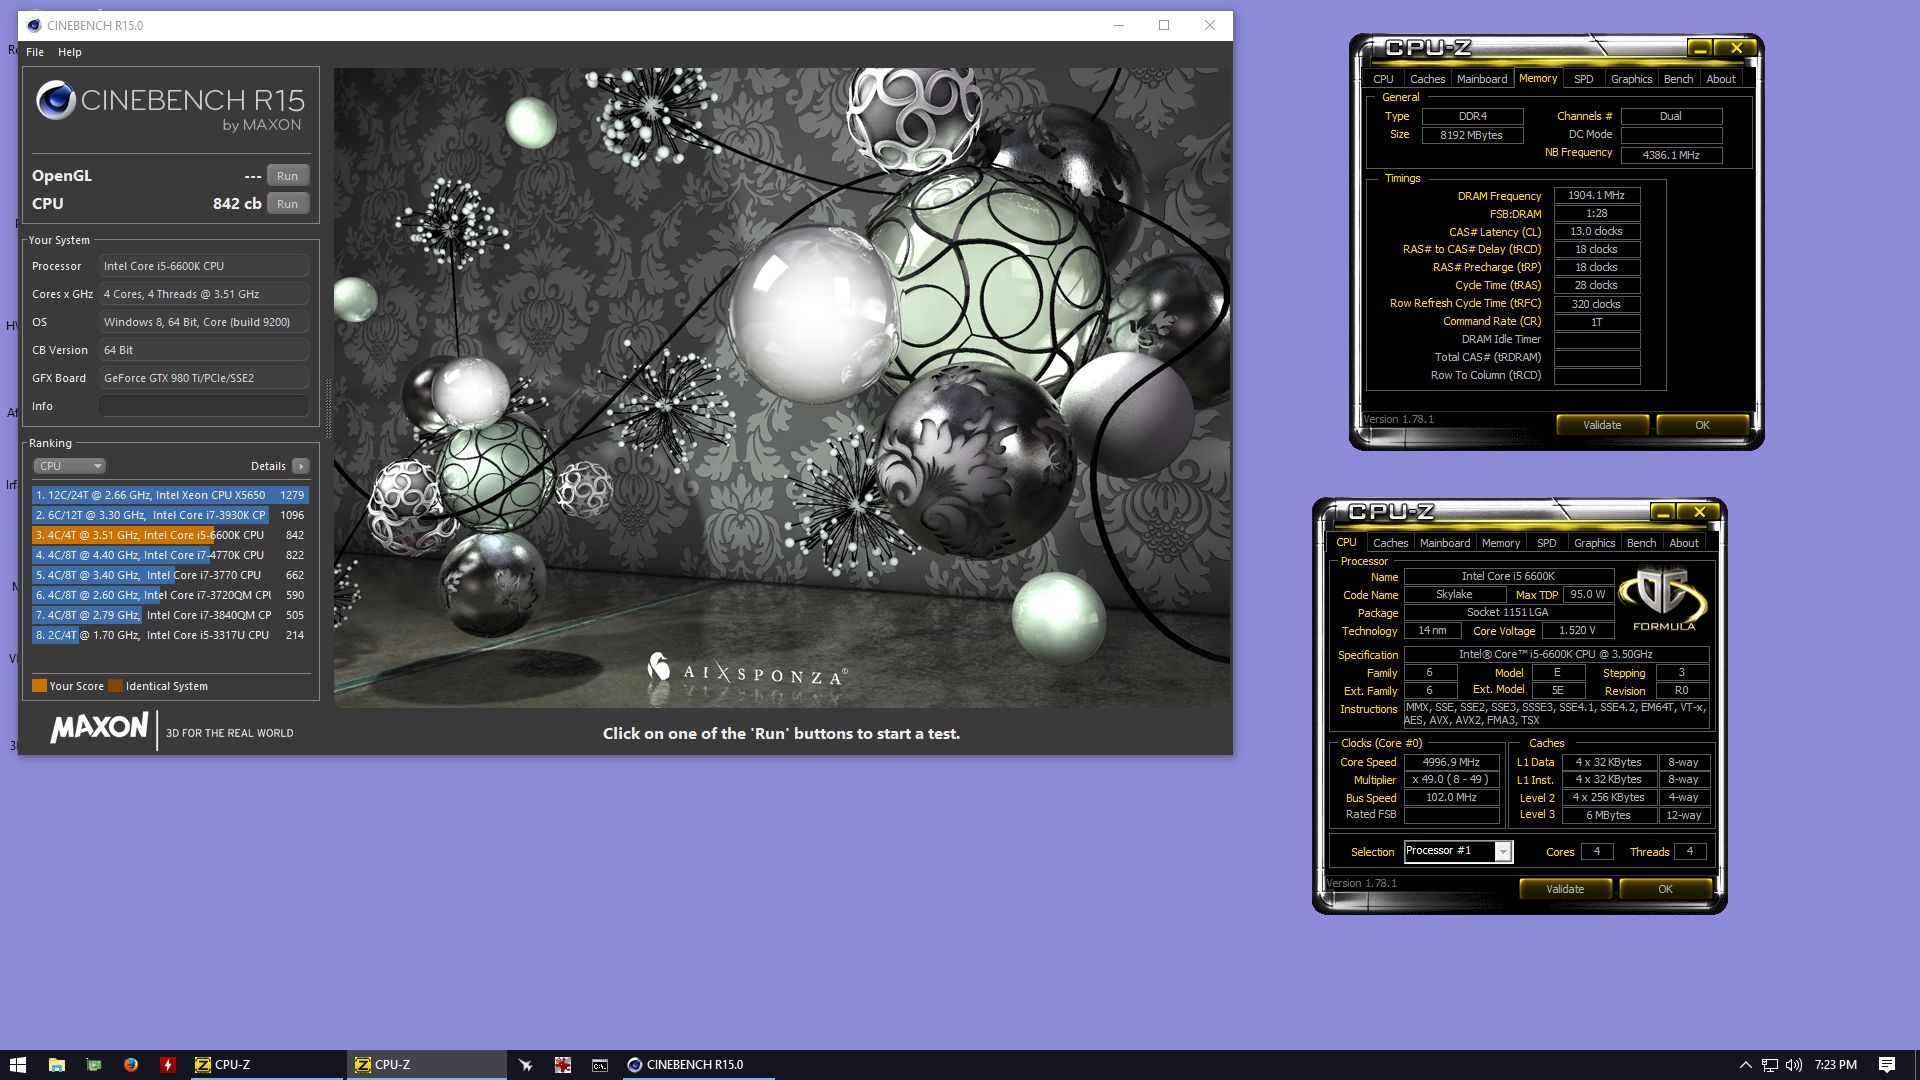Expand the Processor #1 selection dropdown
The image size is (1920, 1080).
point(1502,851)
